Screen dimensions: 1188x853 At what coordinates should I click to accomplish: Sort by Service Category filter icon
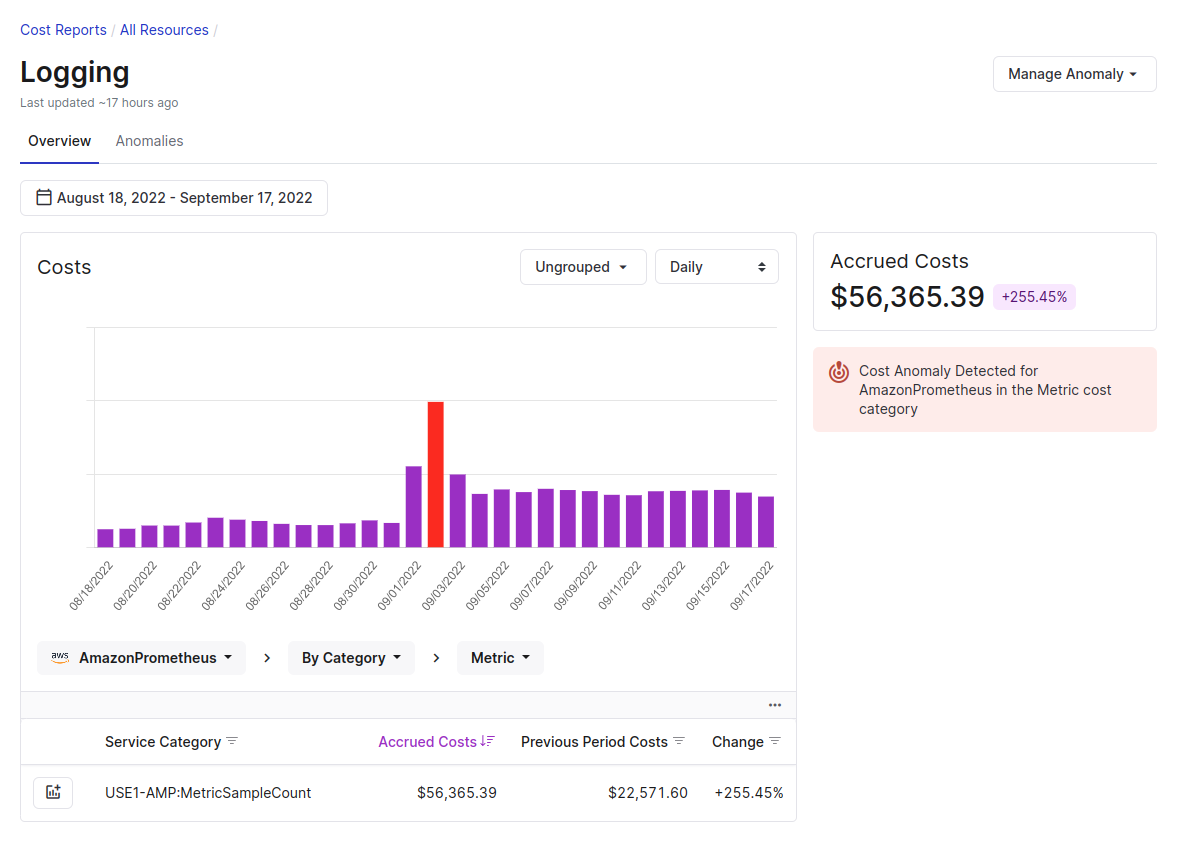(x=232, y=741)
